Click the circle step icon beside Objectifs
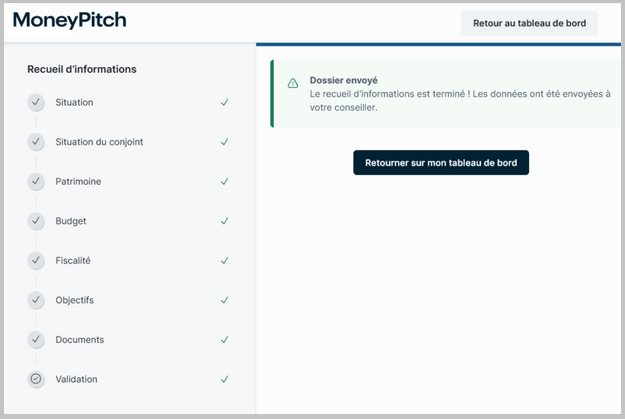The image size is (625, 419). click(x=36, y=300)
